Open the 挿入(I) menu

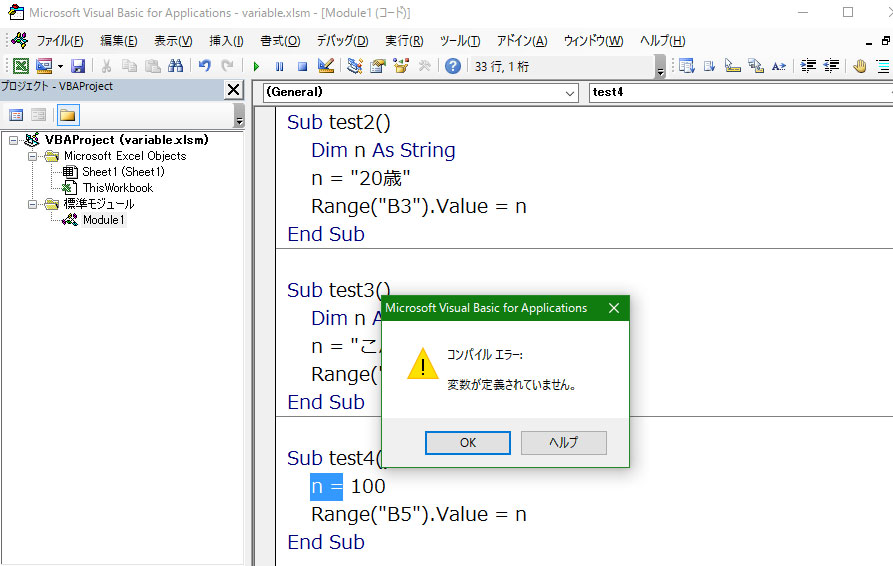226,41
